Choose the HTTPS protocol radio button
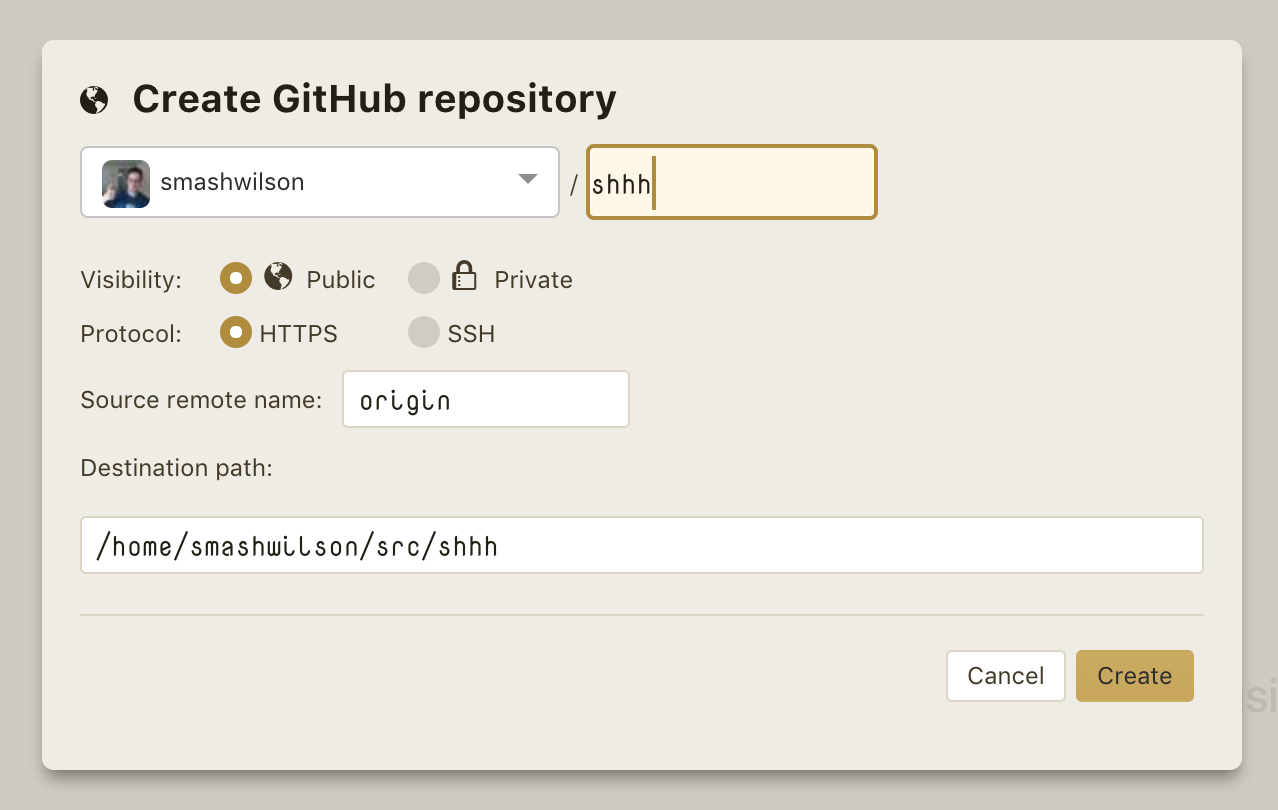Screen dimensions: 1278x810 point(236,332)
